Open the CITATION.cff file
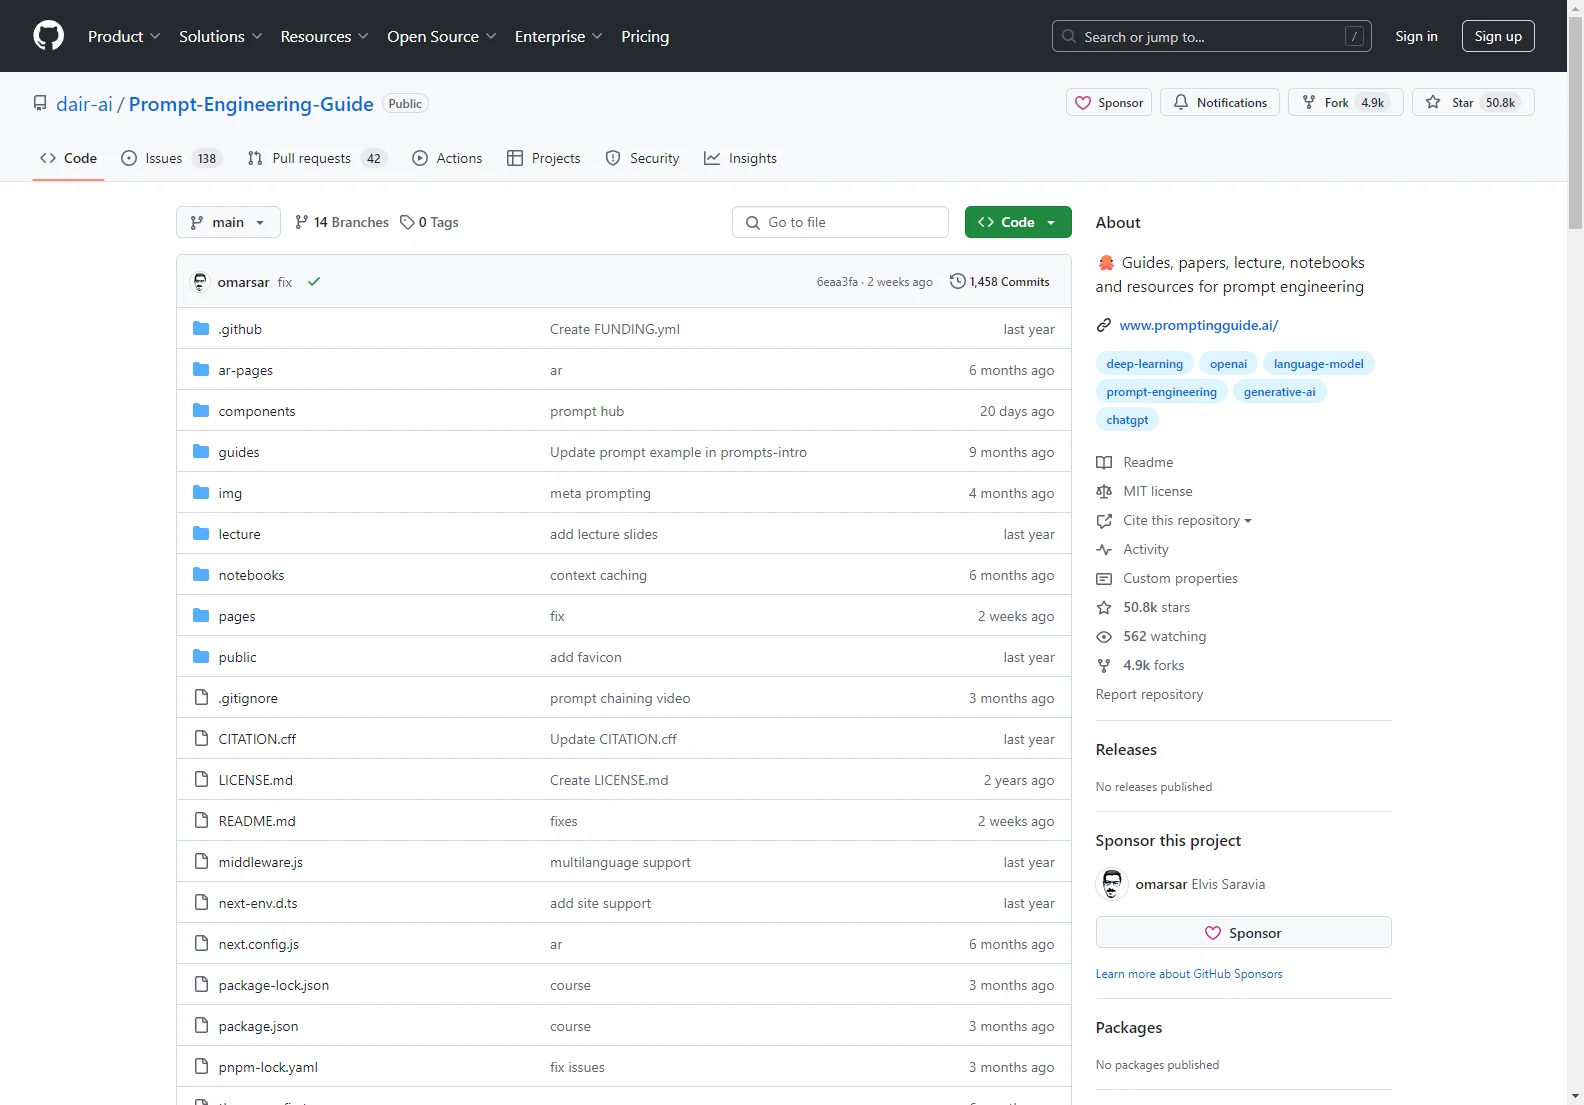1584x1105 pixels. 257,738
